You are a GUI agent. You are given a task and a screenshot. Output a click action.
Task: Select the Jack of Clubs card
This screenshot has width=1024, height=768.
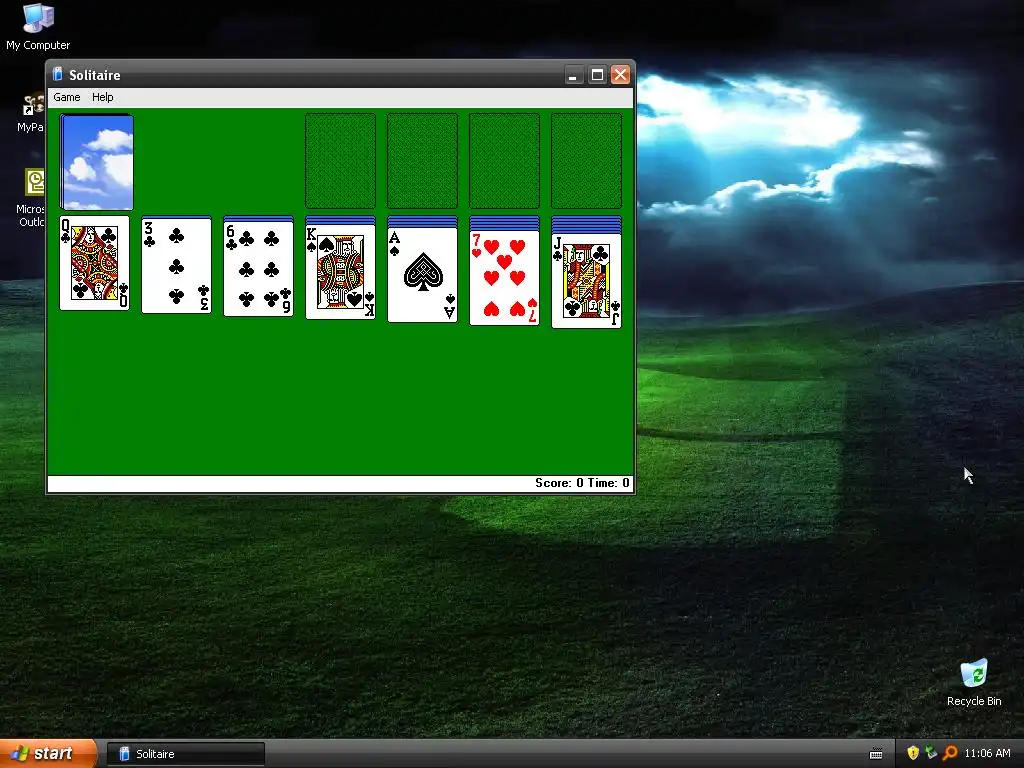tap(586, 281)
